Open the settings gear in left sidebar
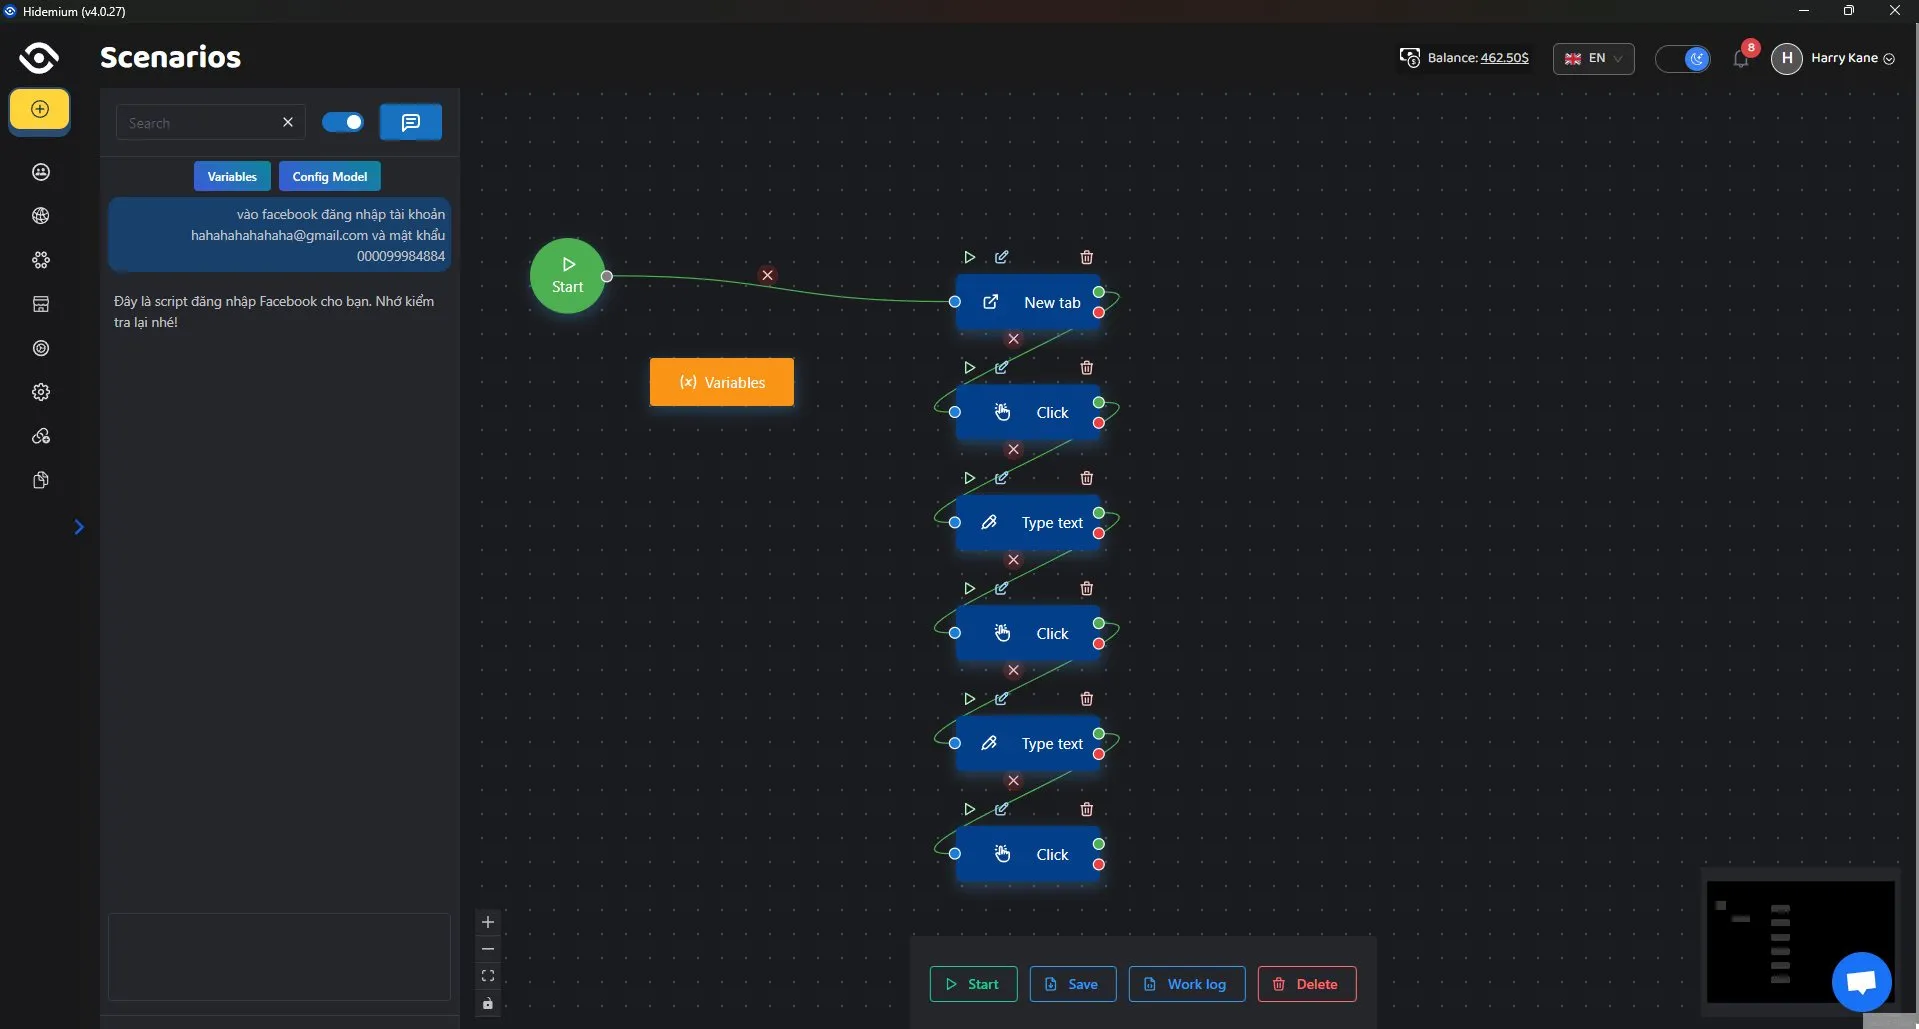Screen dimensions: 1919x1029 point(41,392)
